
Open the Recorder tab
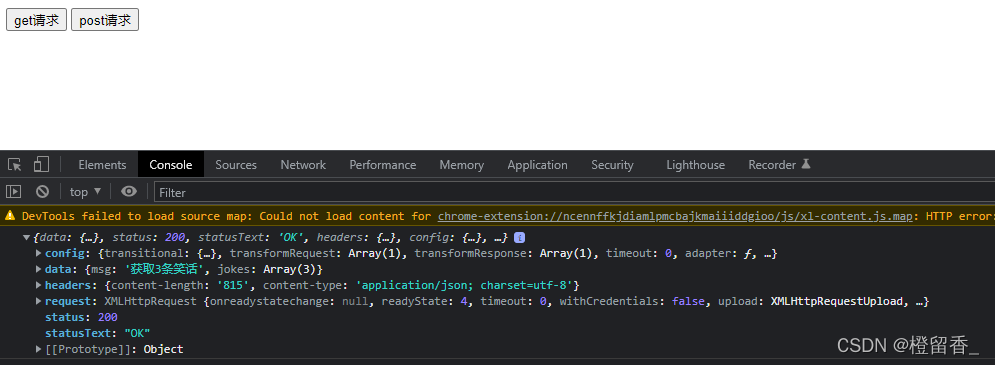779,165
